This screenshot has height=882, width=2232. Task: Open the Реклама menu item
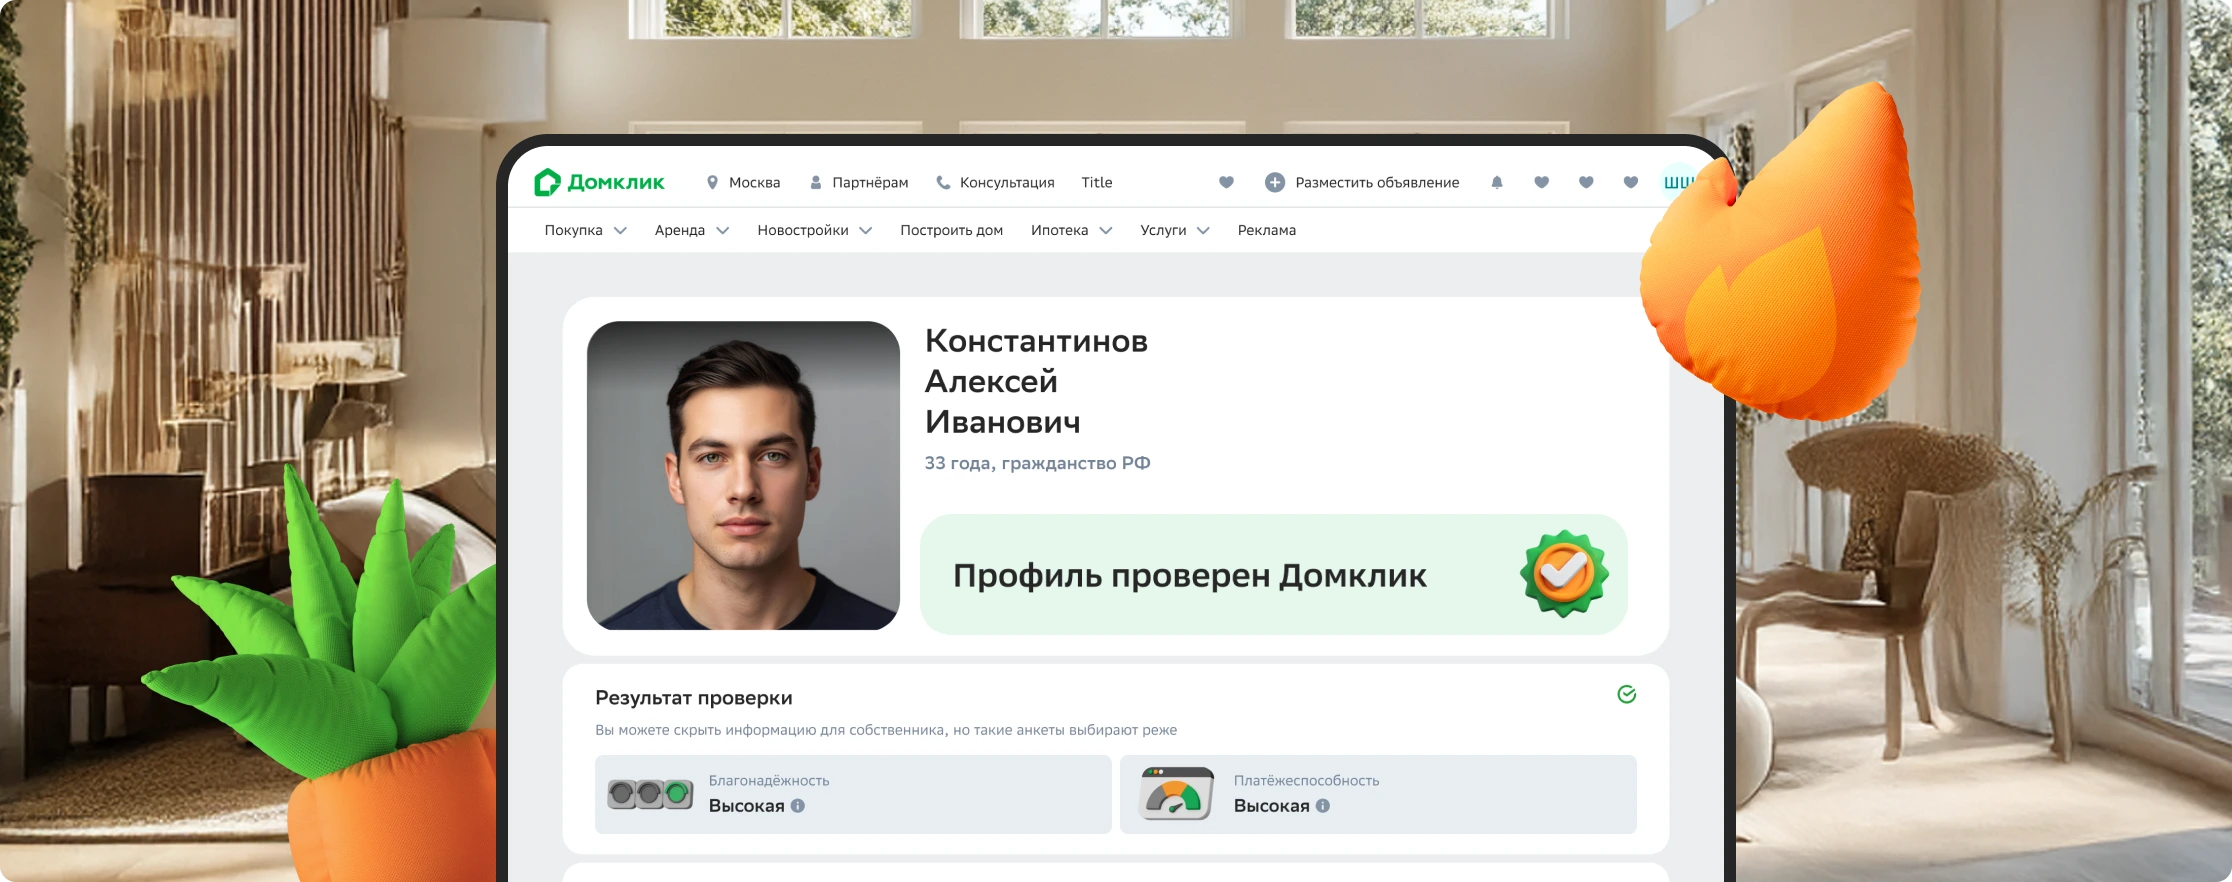pyautogui.click(x=1267, y=230)
